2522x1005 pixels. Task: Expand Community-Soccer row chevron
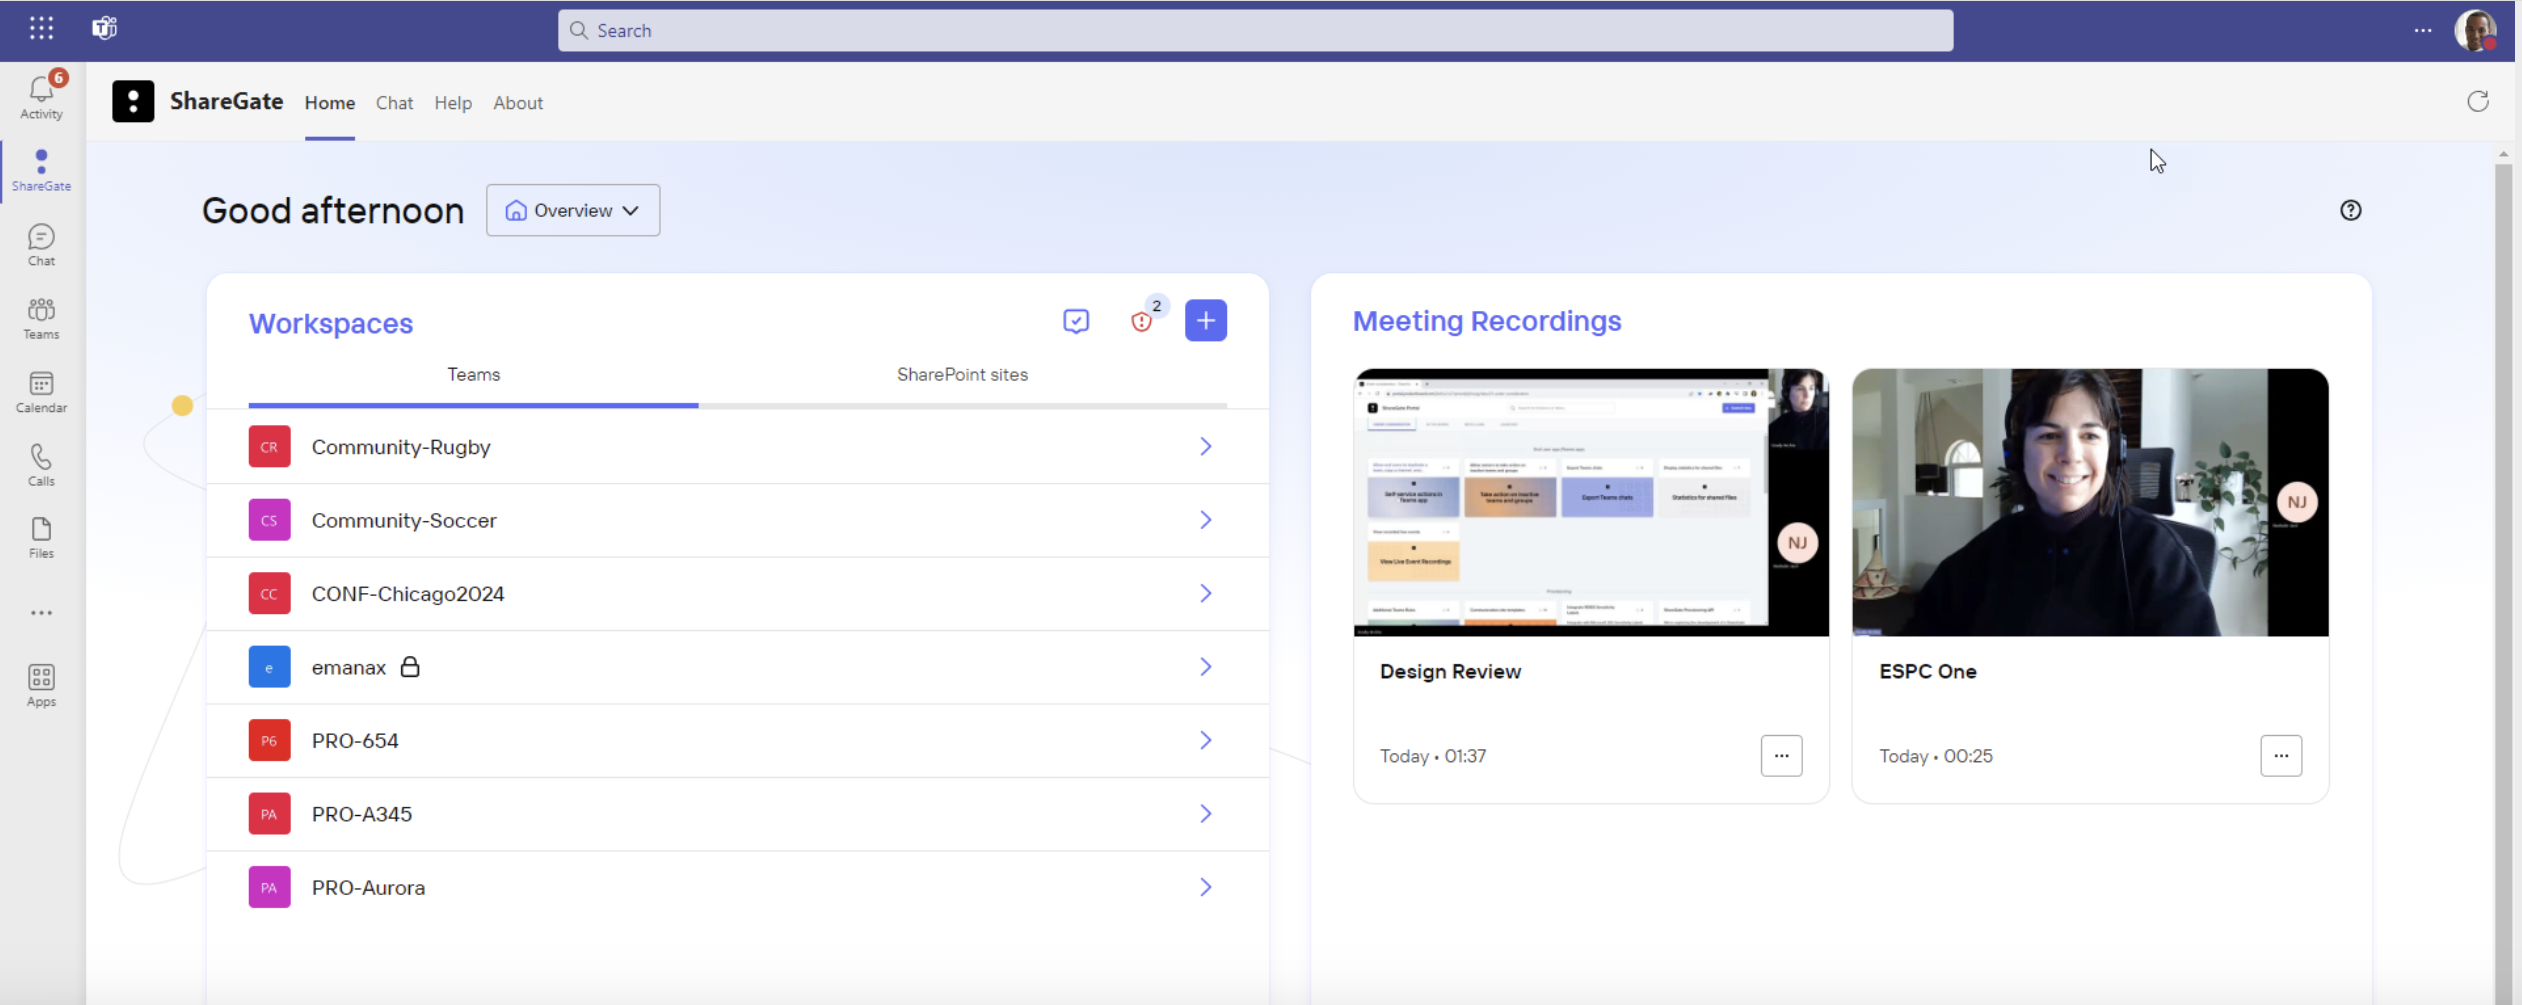[1206, 520]
